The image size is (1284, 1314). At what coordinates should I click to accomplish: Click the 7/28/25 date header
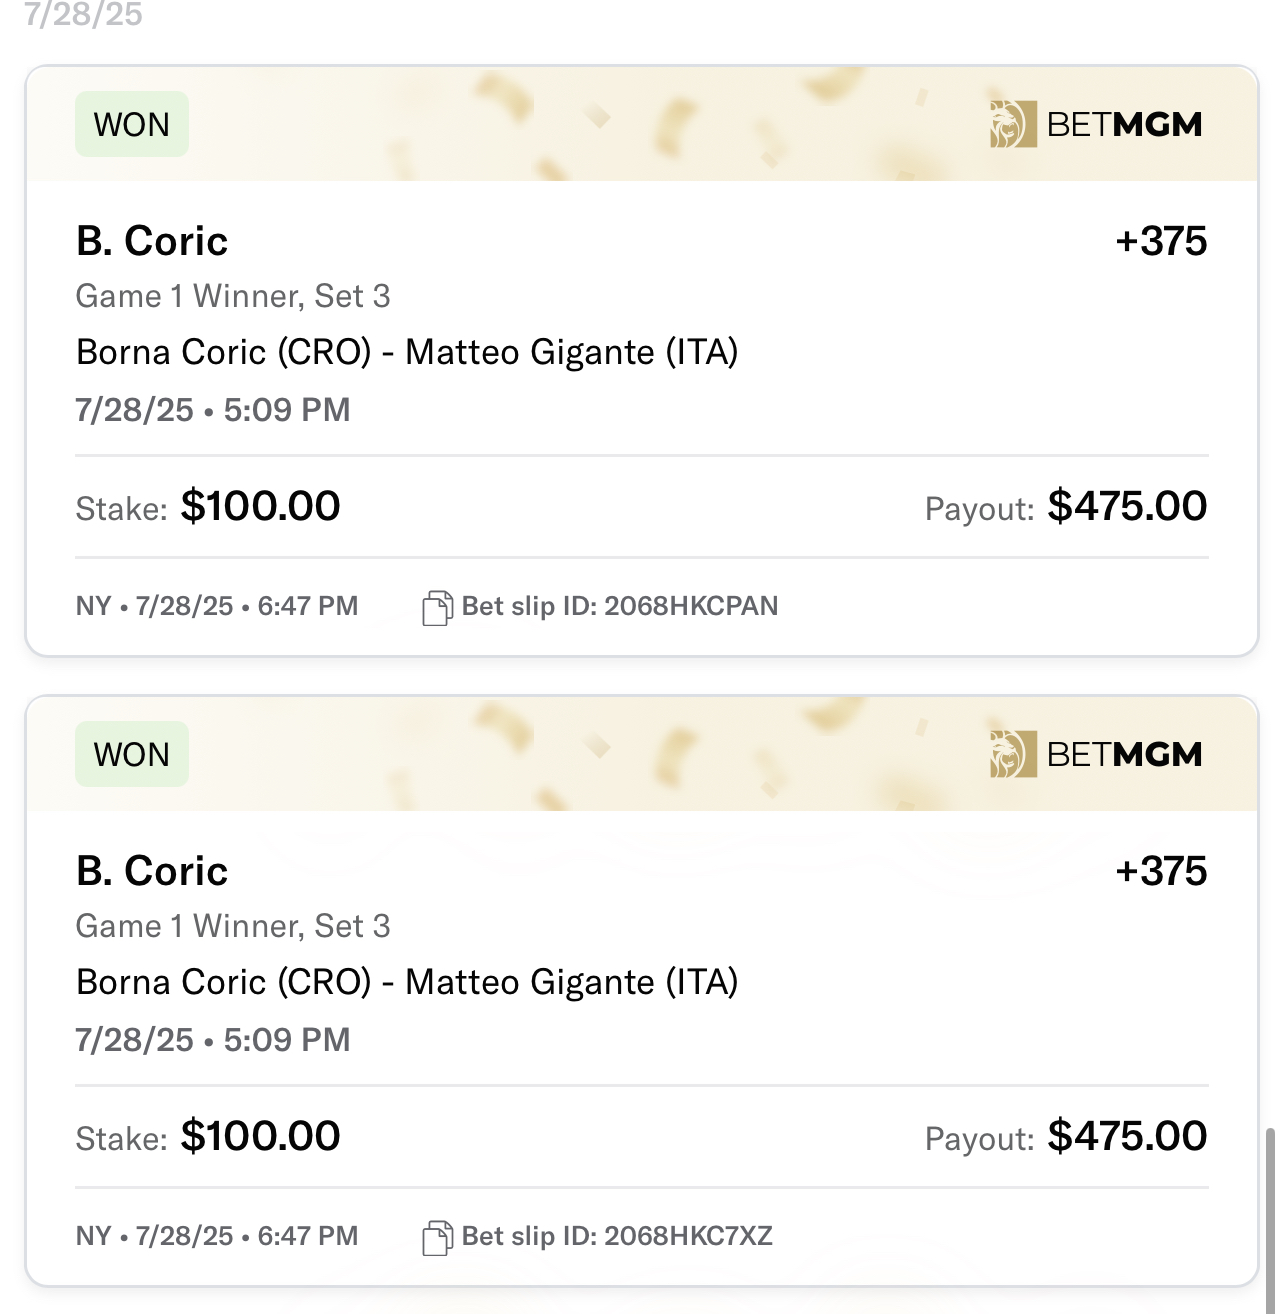[x=84, y=14]
